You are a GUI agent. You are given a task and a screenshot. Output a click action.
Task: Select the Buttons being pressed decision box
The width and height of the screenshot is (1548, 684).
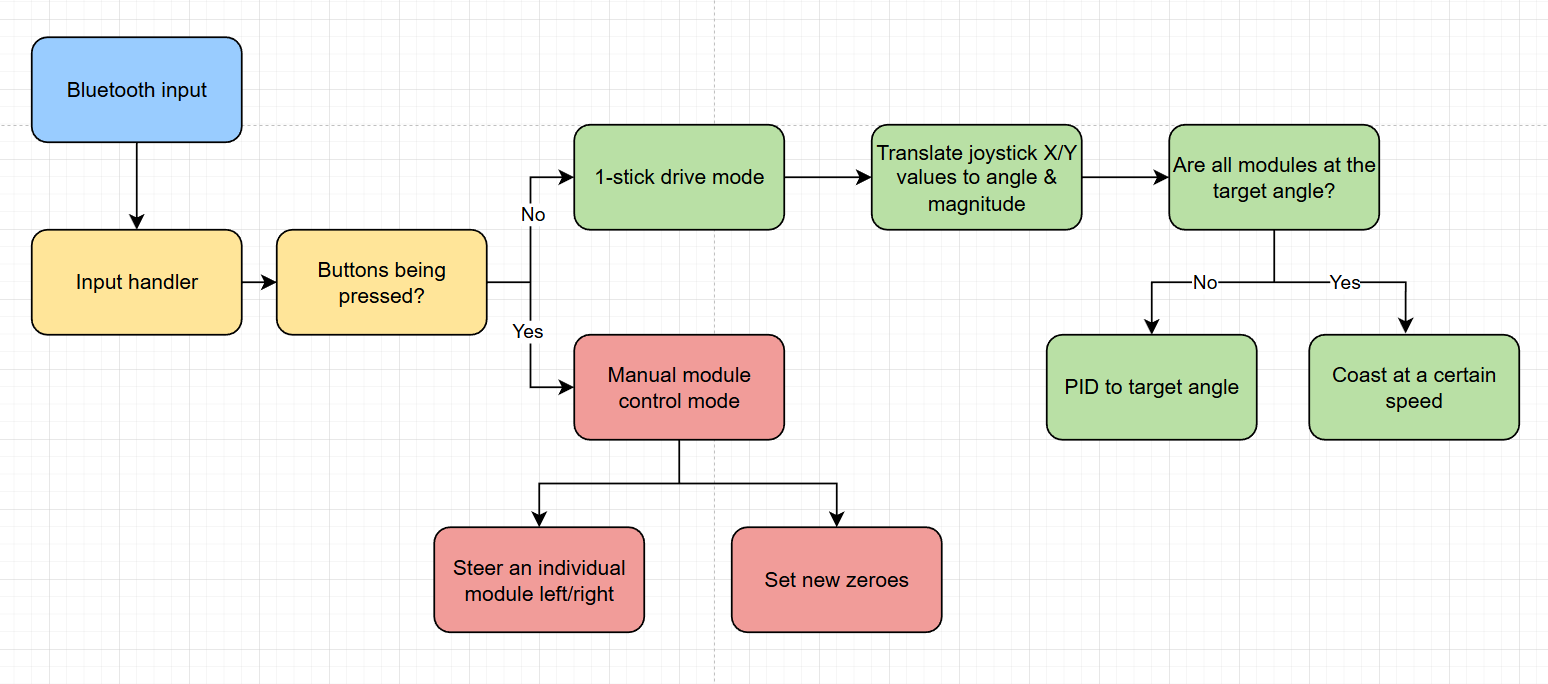tap(381, 281)
